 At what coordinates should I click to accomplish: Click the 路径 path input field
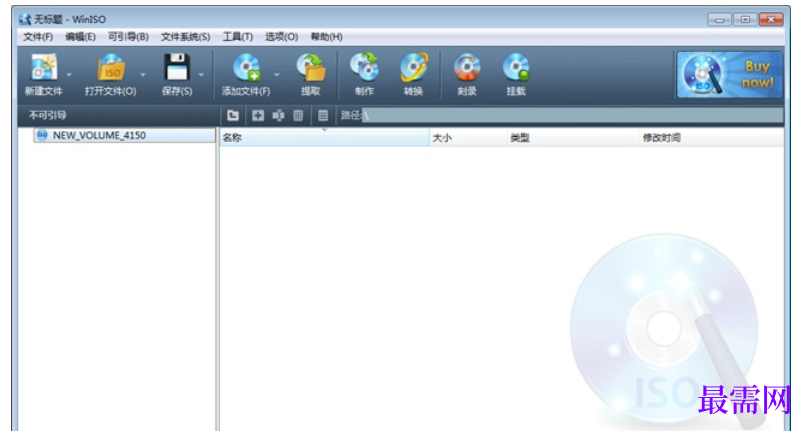[572, 115]
